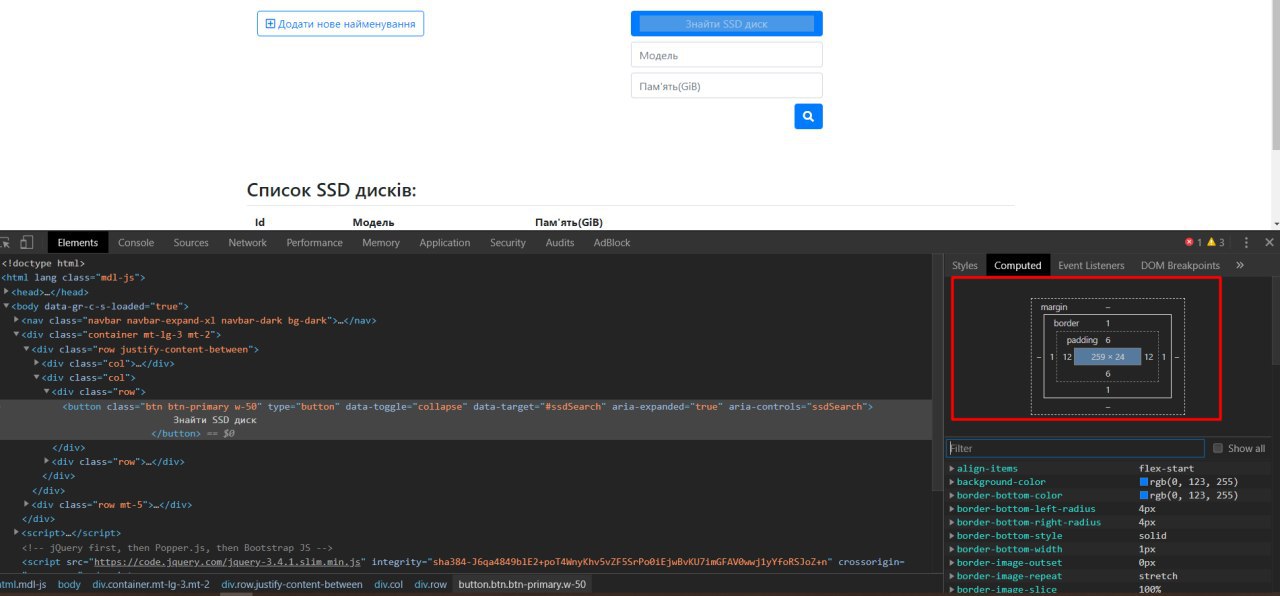The height and width of the screenshot is (596, 1280).
Task: Select body in the breadcrumb bar
Action: (69, 584)
